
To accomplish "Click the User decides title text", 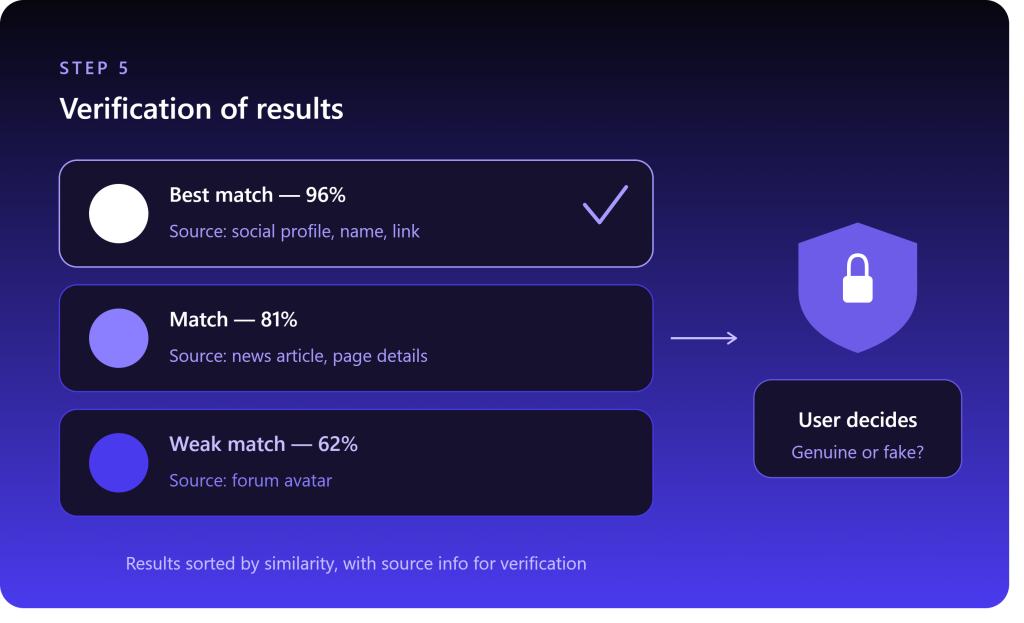I will coord(857,420).
